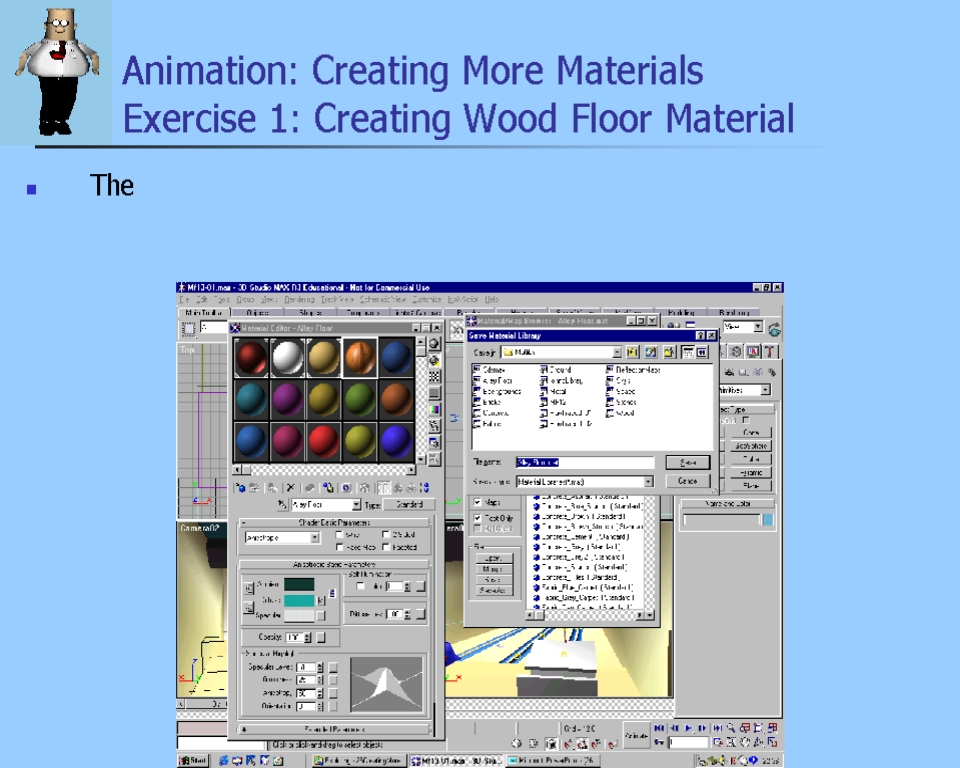Enable the Wire checkbox in shader parameters
The height and width of the screenshot is (768, 960).
[338, 535]
